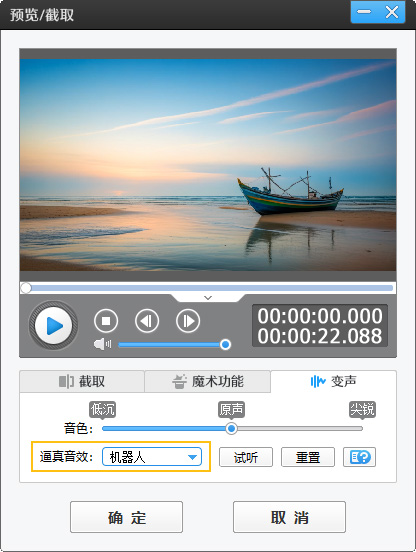Click the 音色 slider handle
Viewport: 416px width, 552px height.
click(x=231, y=428)
